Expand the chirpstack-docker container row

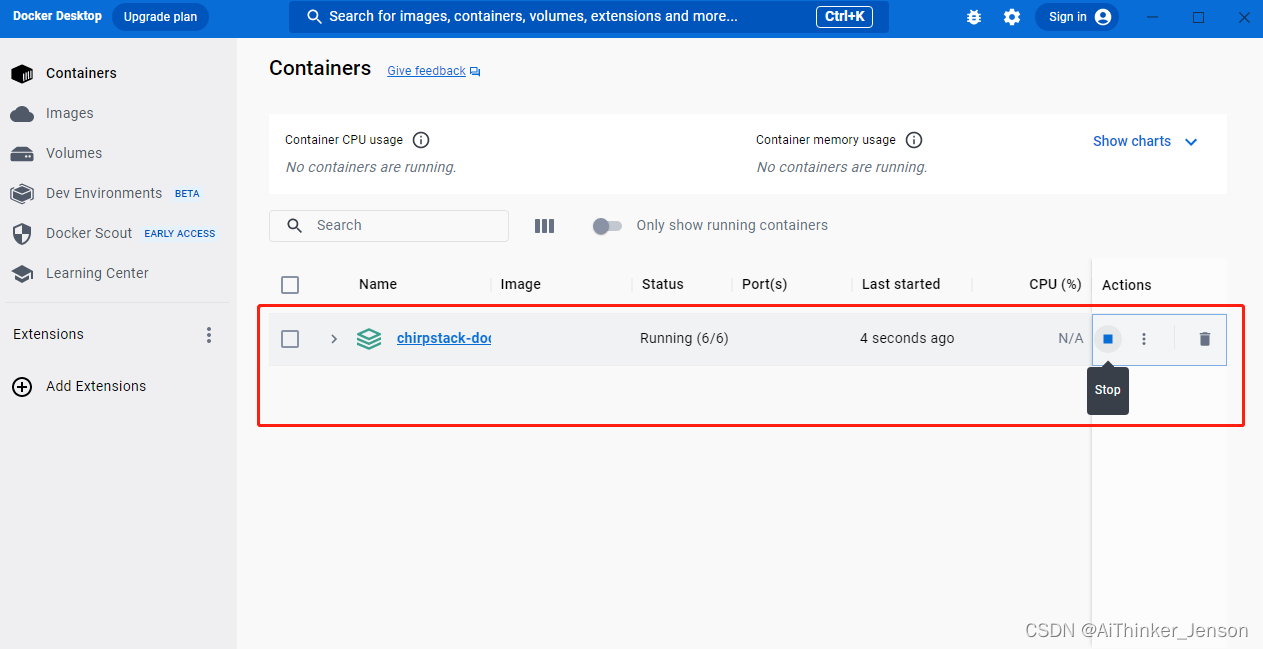(x=333, y=338)
